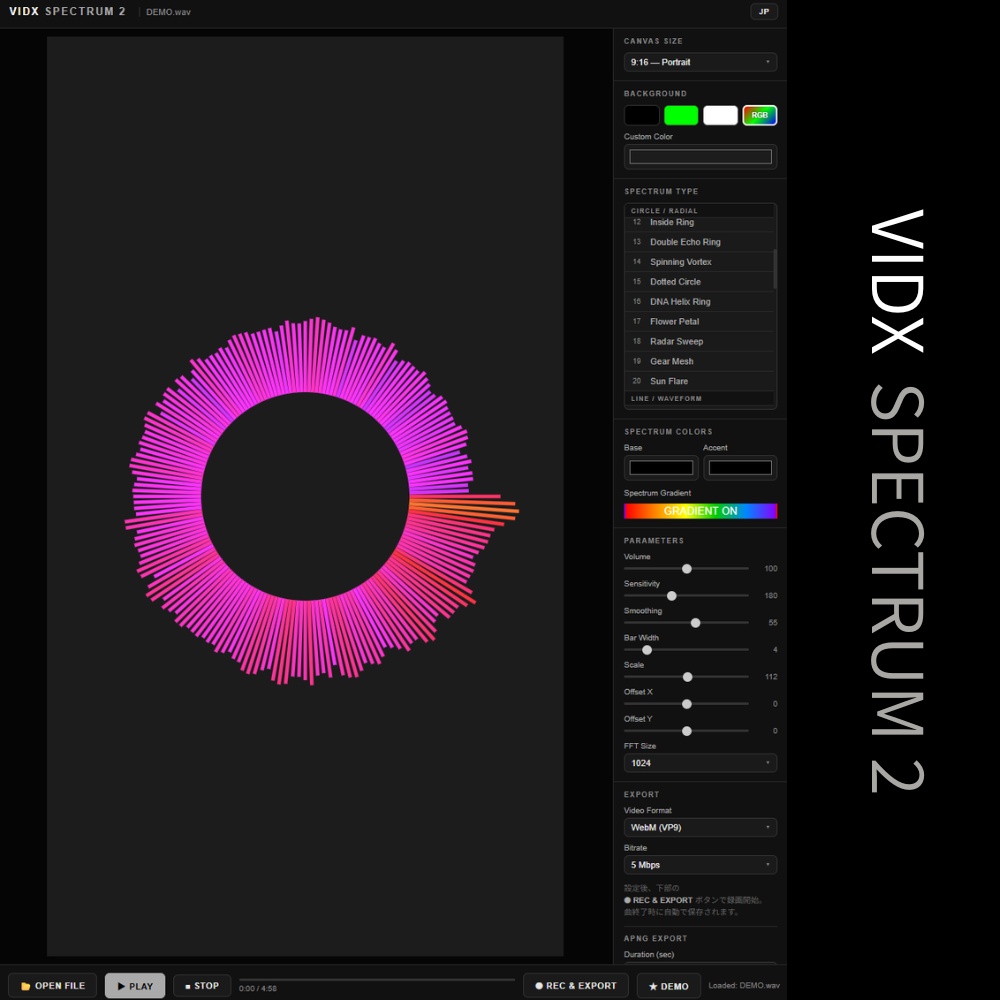Open the FFT Size dropdown
The image size is (1000, 1000).
click(700, 763)
